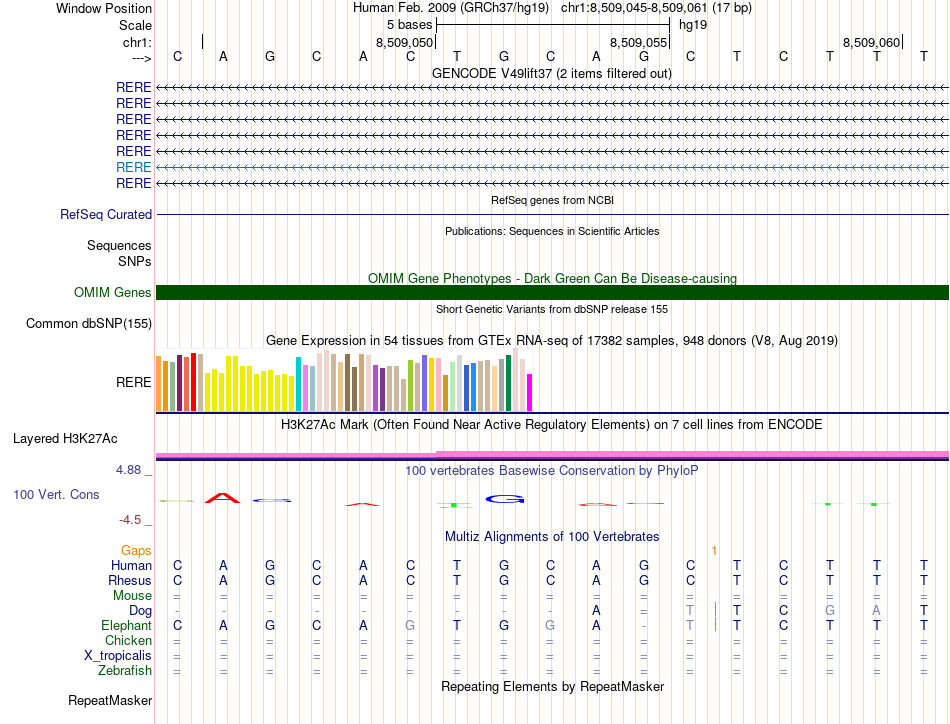Click the dark green OMIM Genes bar
This screenshot has width=950, height=724.
[x=552, y=293]
